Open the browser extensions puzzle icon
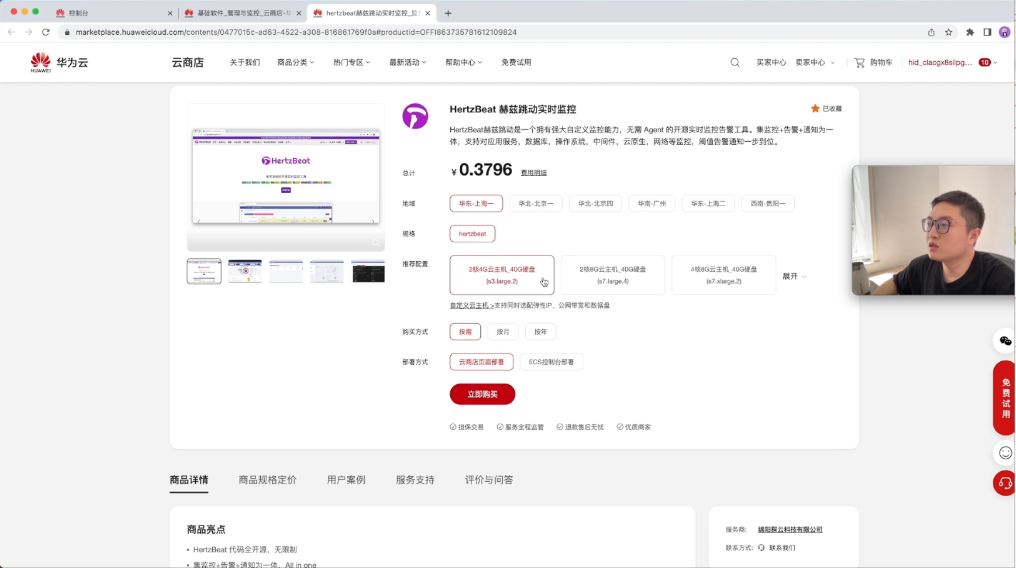 coord(970,32)
